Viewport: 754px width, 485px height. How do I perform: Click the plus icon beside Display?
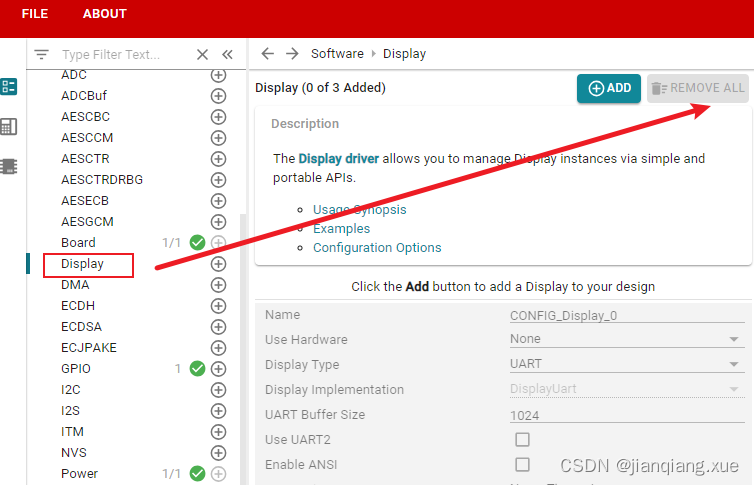pyautogui.click(x=218, y=264)
